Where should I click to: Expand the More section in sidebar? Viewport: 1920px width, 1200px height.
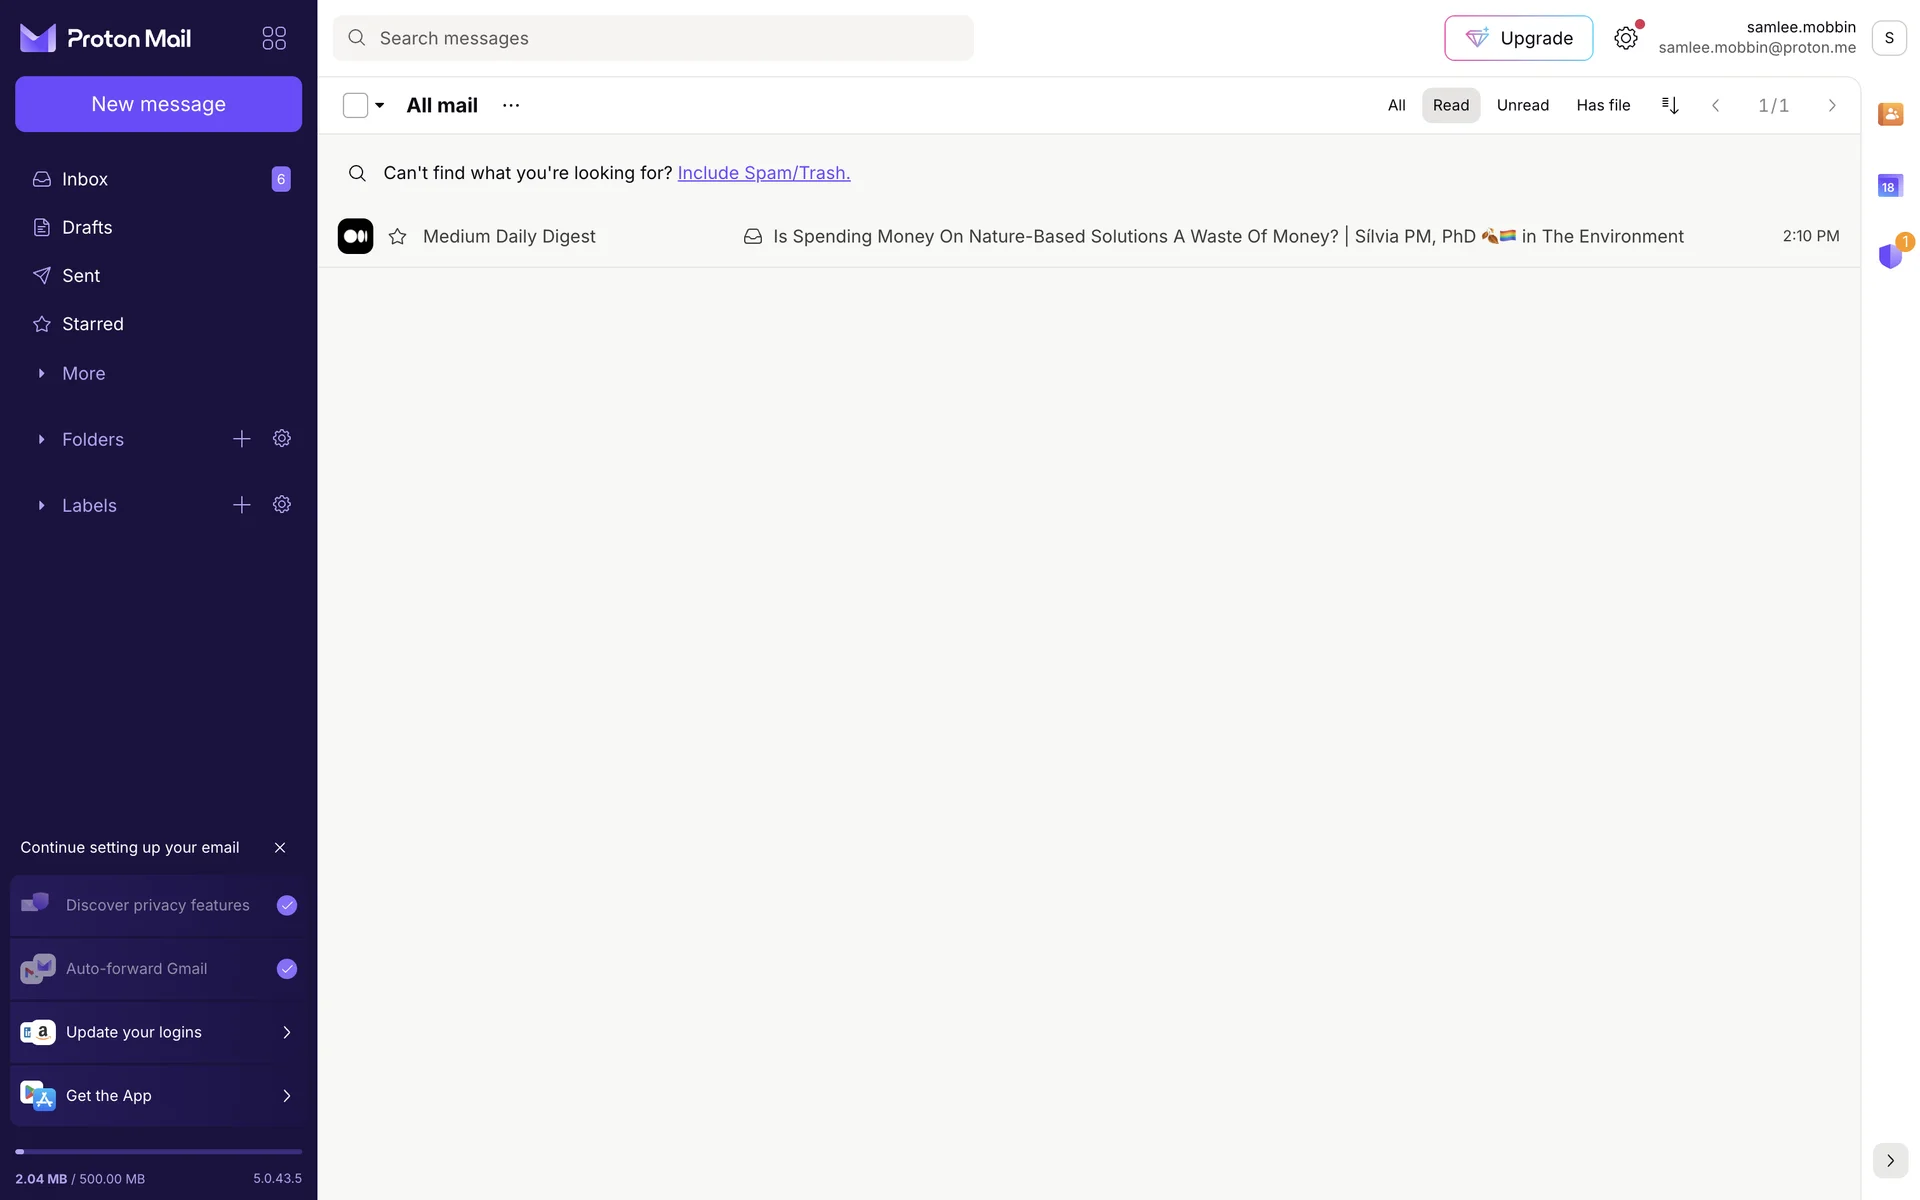(x=83, y=373)
